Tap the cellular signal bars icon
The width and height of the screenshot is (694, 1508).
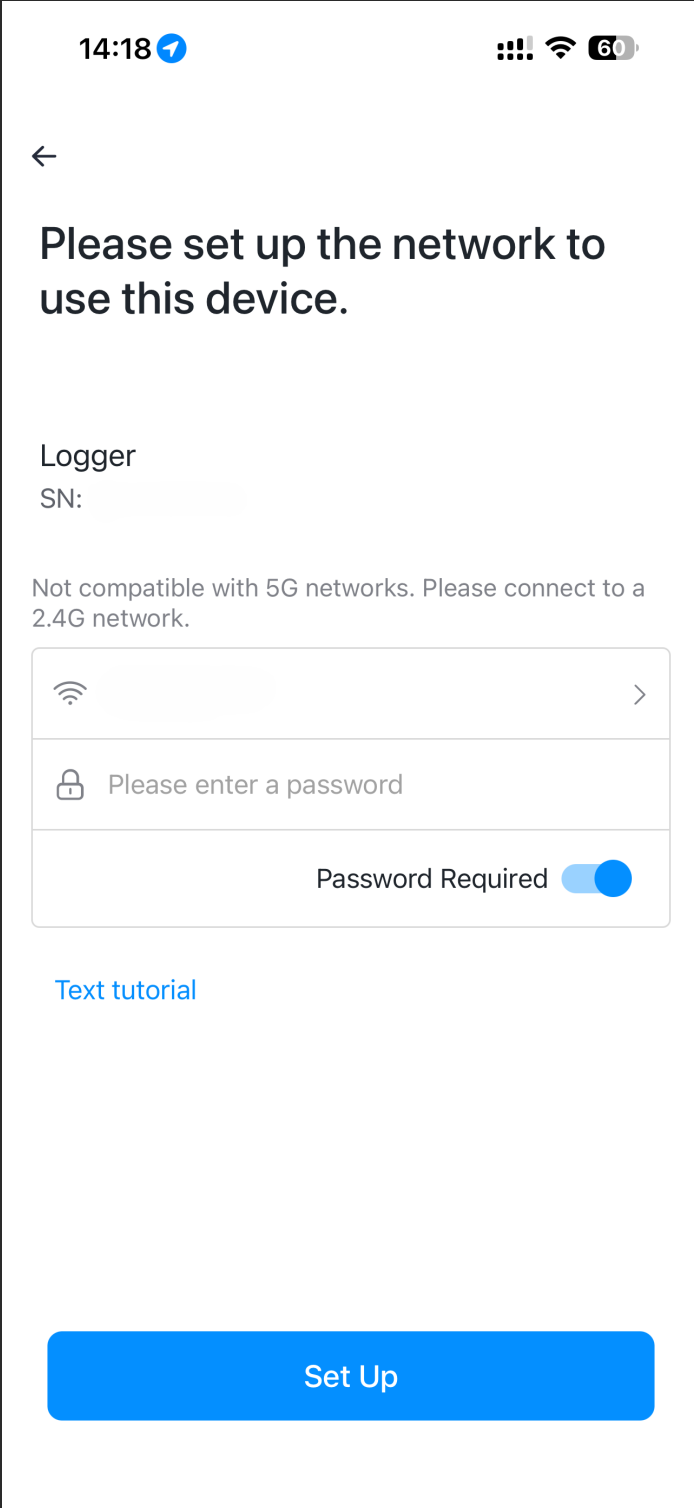(x=514, y=49)
